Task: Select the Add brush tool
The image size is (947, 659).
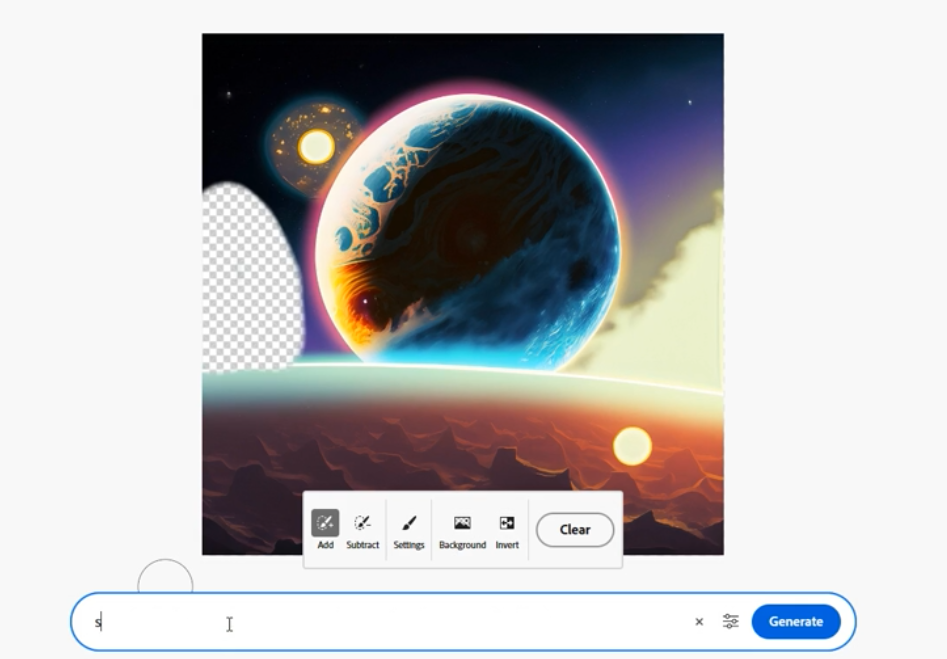Action: 325,523
